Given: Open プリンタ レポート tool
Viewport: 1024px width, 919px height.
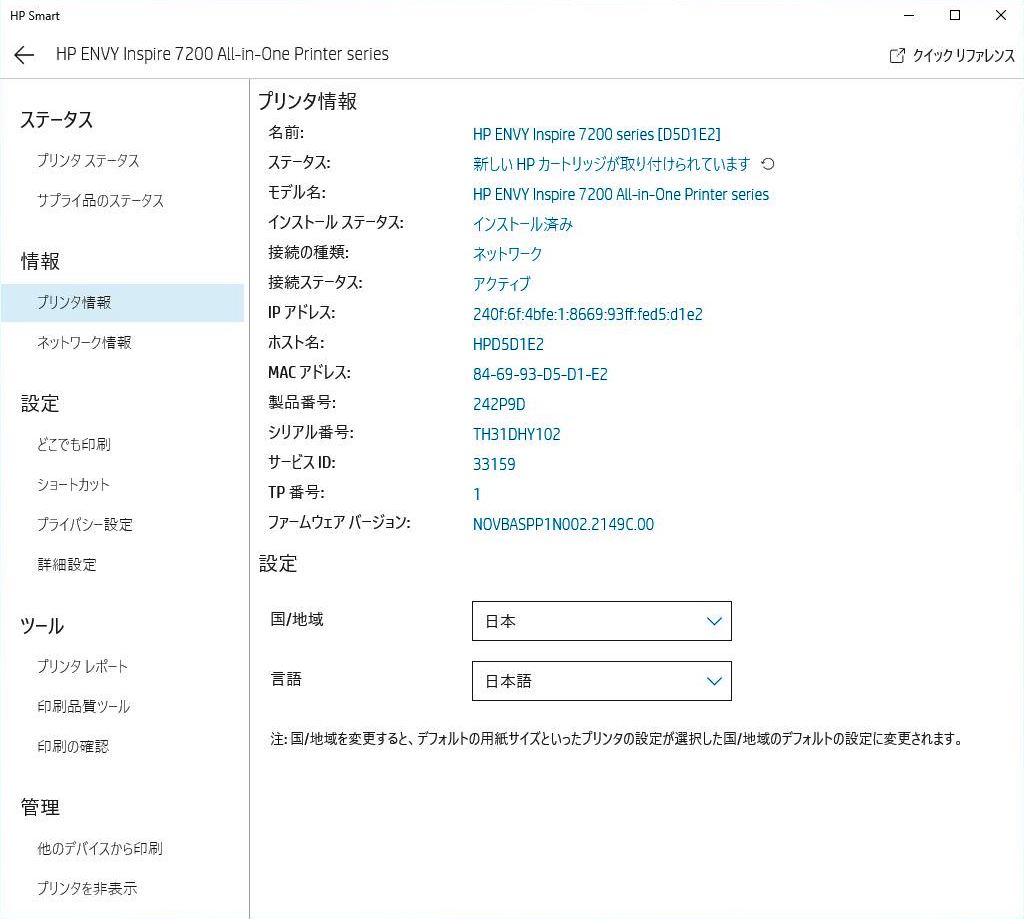Looking at the screenshot, I should [82, 666].
